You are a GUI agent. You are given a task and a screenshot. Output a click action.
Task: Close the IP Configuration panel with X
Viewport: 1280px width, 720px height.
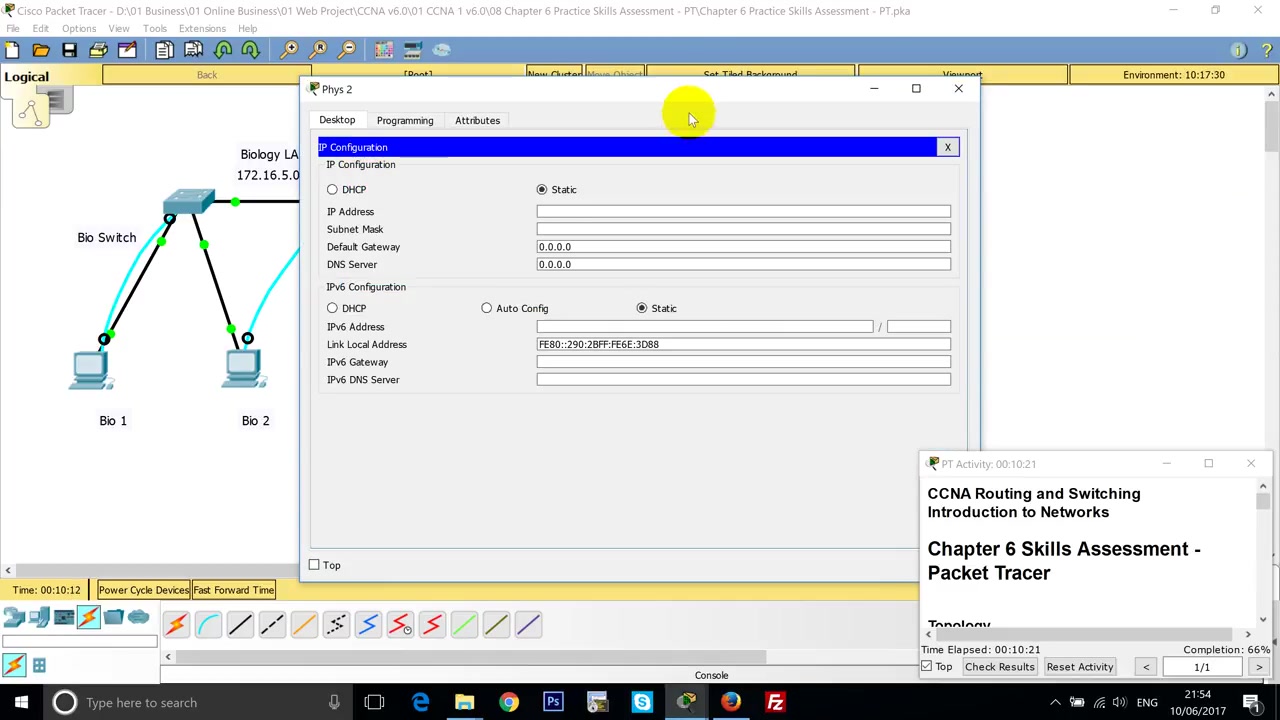point(947,147)
